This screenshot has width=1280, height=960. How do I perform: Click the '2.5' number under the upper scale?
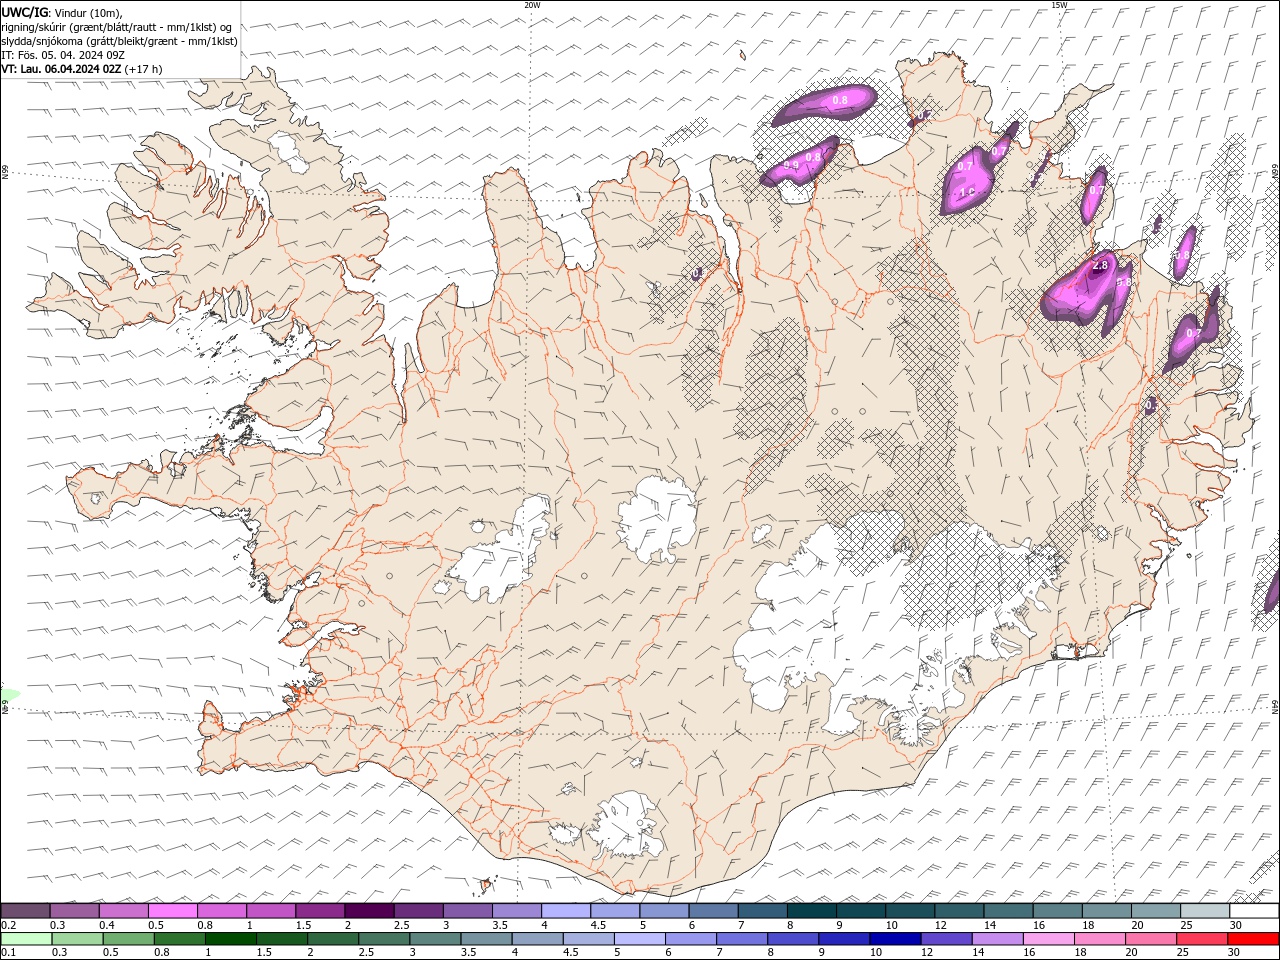401,925
